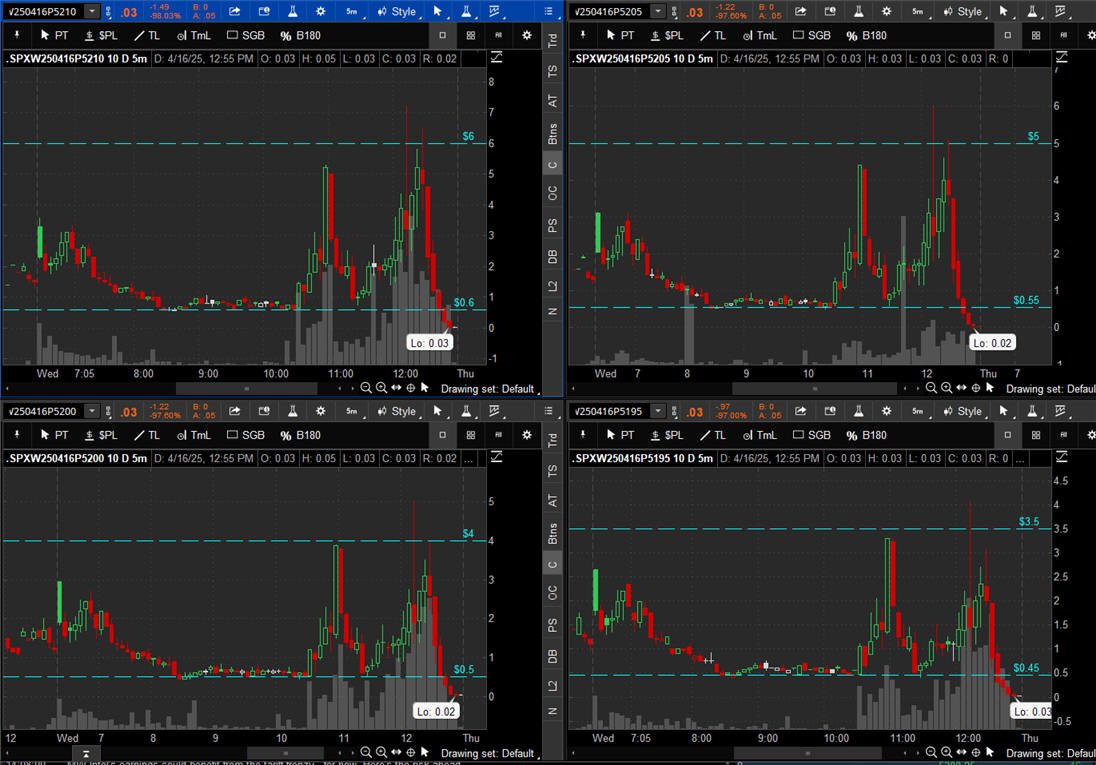Open L2 side tab beside P5210 chart

click(552, 286)
